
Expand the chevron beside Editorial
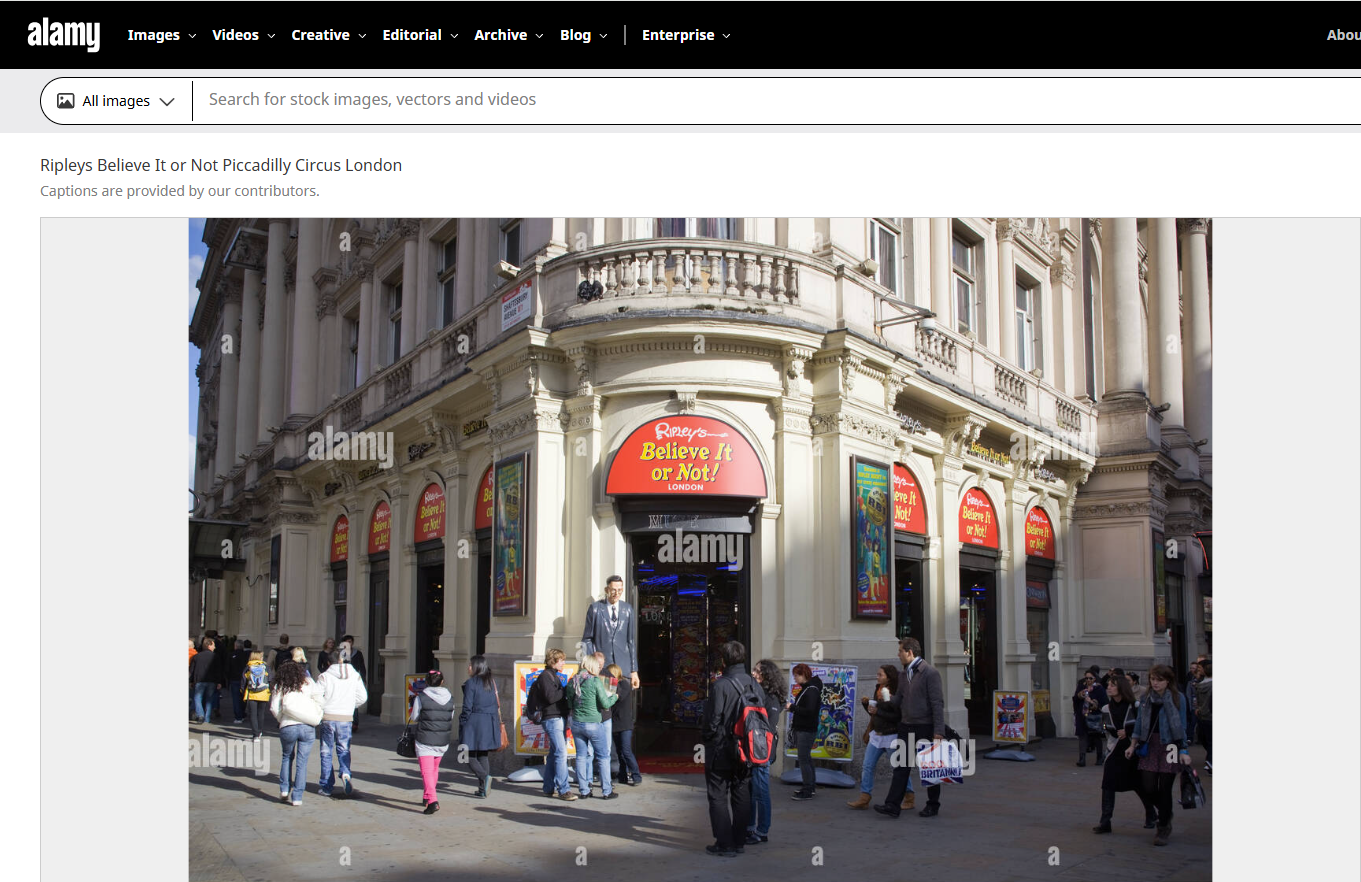click(x=454, y=36)
